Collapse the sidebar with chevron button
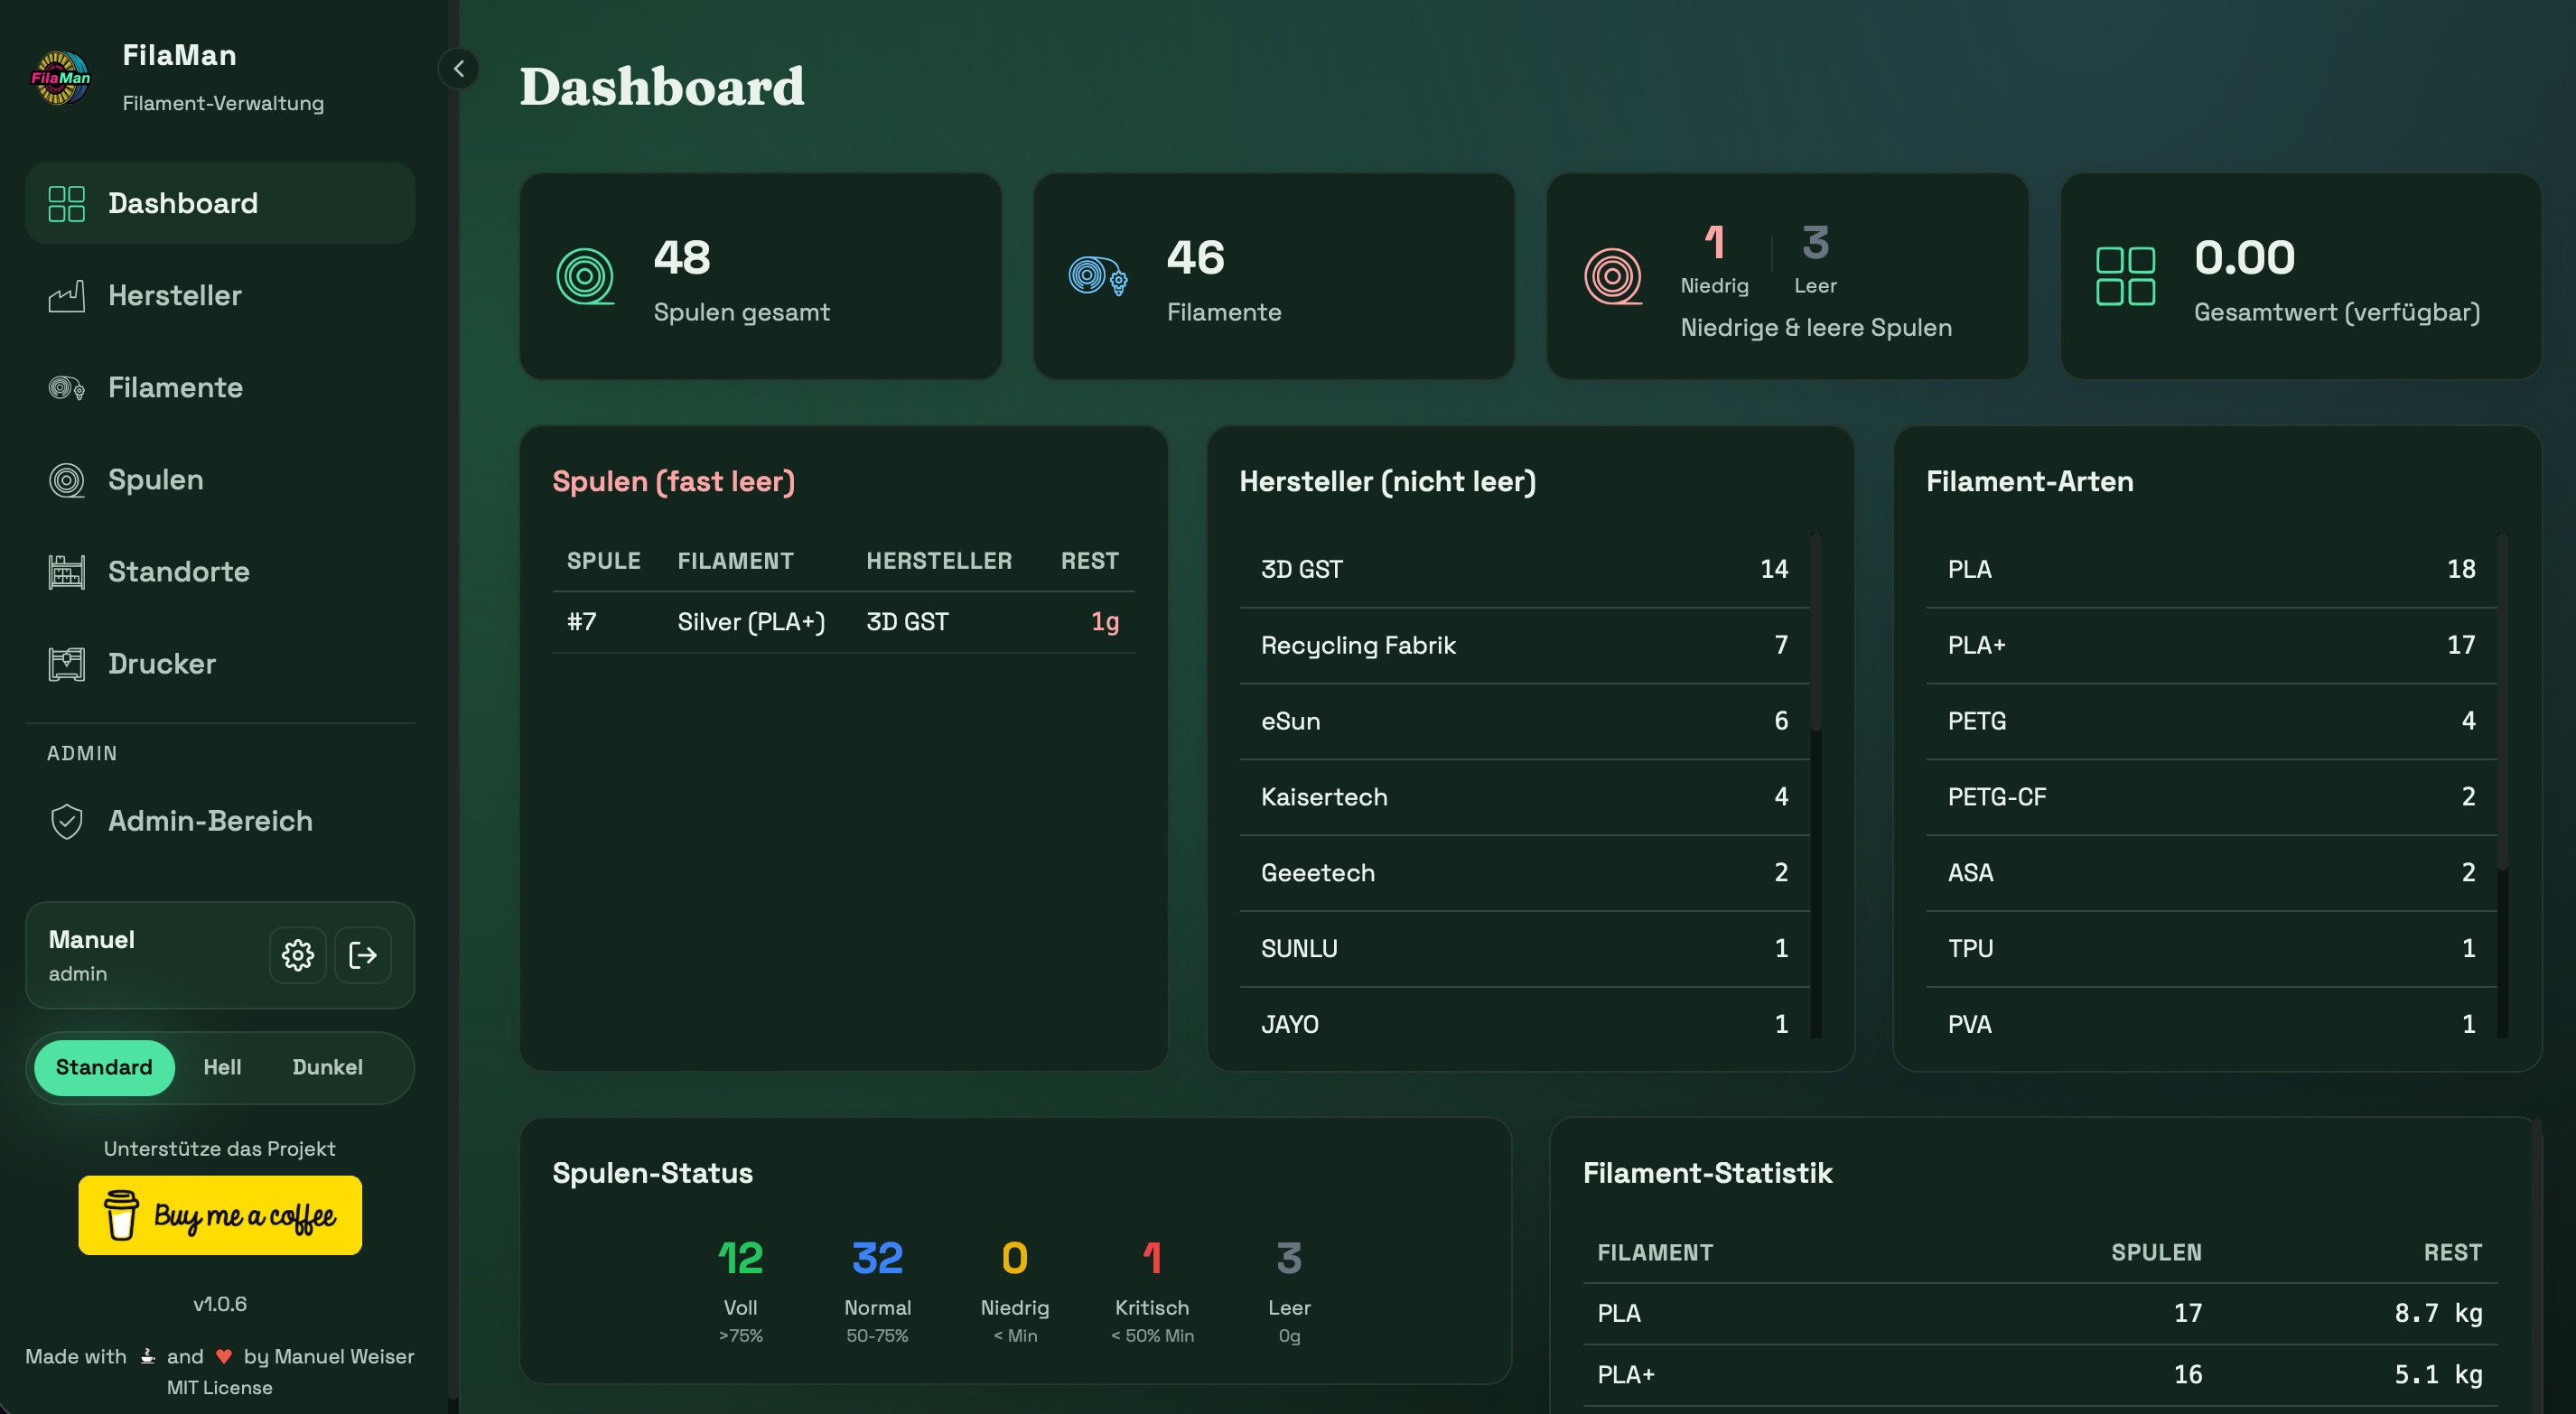Viewport: 2576px width, 1414px height. pos(459,69)
